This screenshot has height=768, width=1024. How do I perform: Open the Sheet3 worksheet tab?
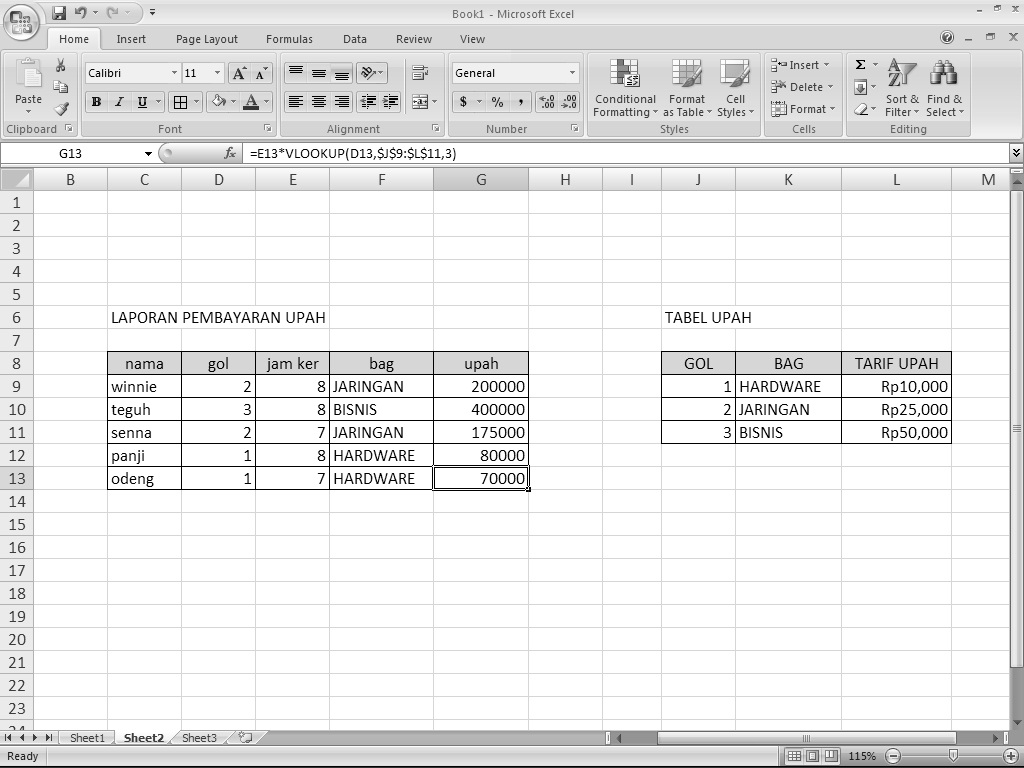tap(198, 738)
